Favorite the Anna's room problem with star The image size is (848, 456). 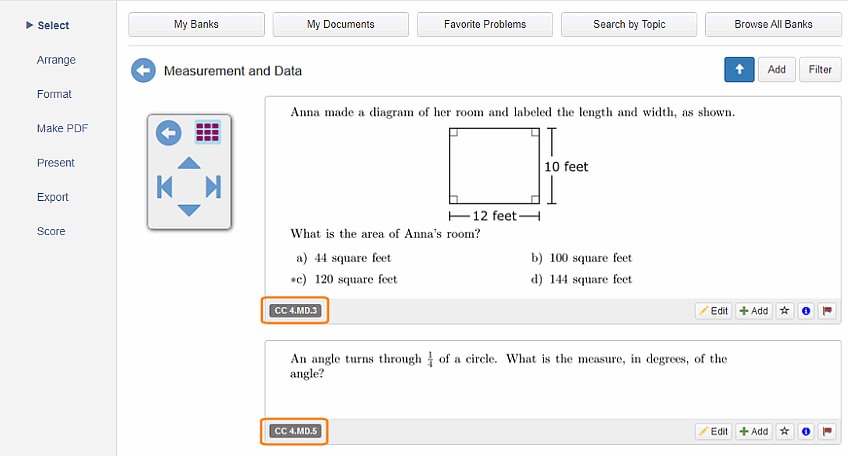[784, 310]
